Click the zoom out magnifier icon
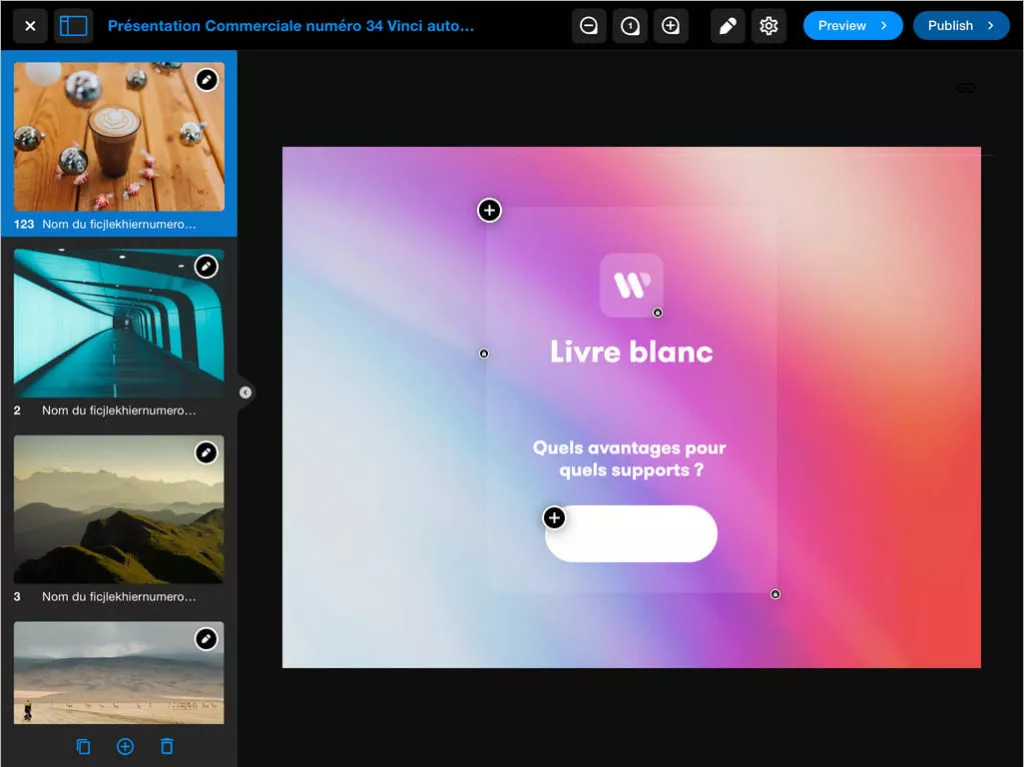 (589, 26)
